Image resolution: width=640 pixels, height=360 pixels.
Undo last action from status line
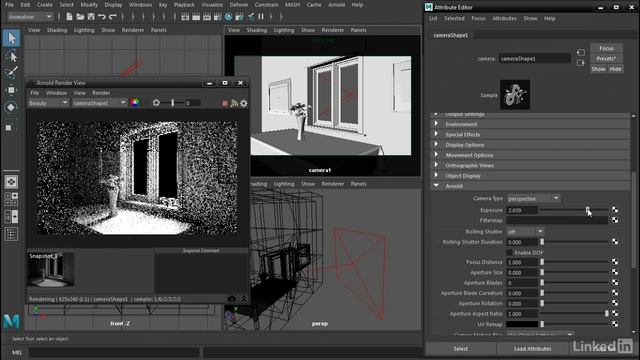102,17
